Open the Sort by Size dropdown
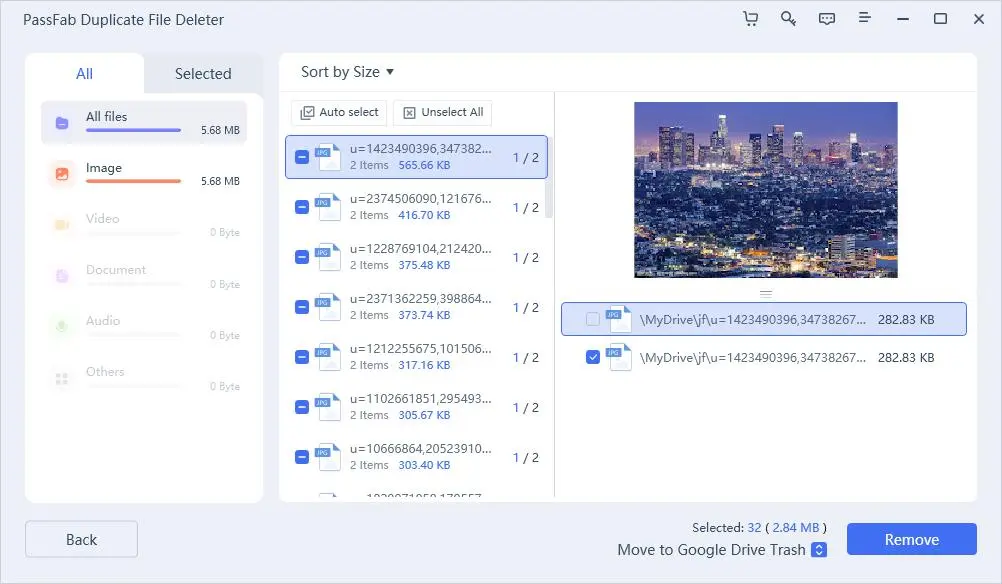 [347, 72]
